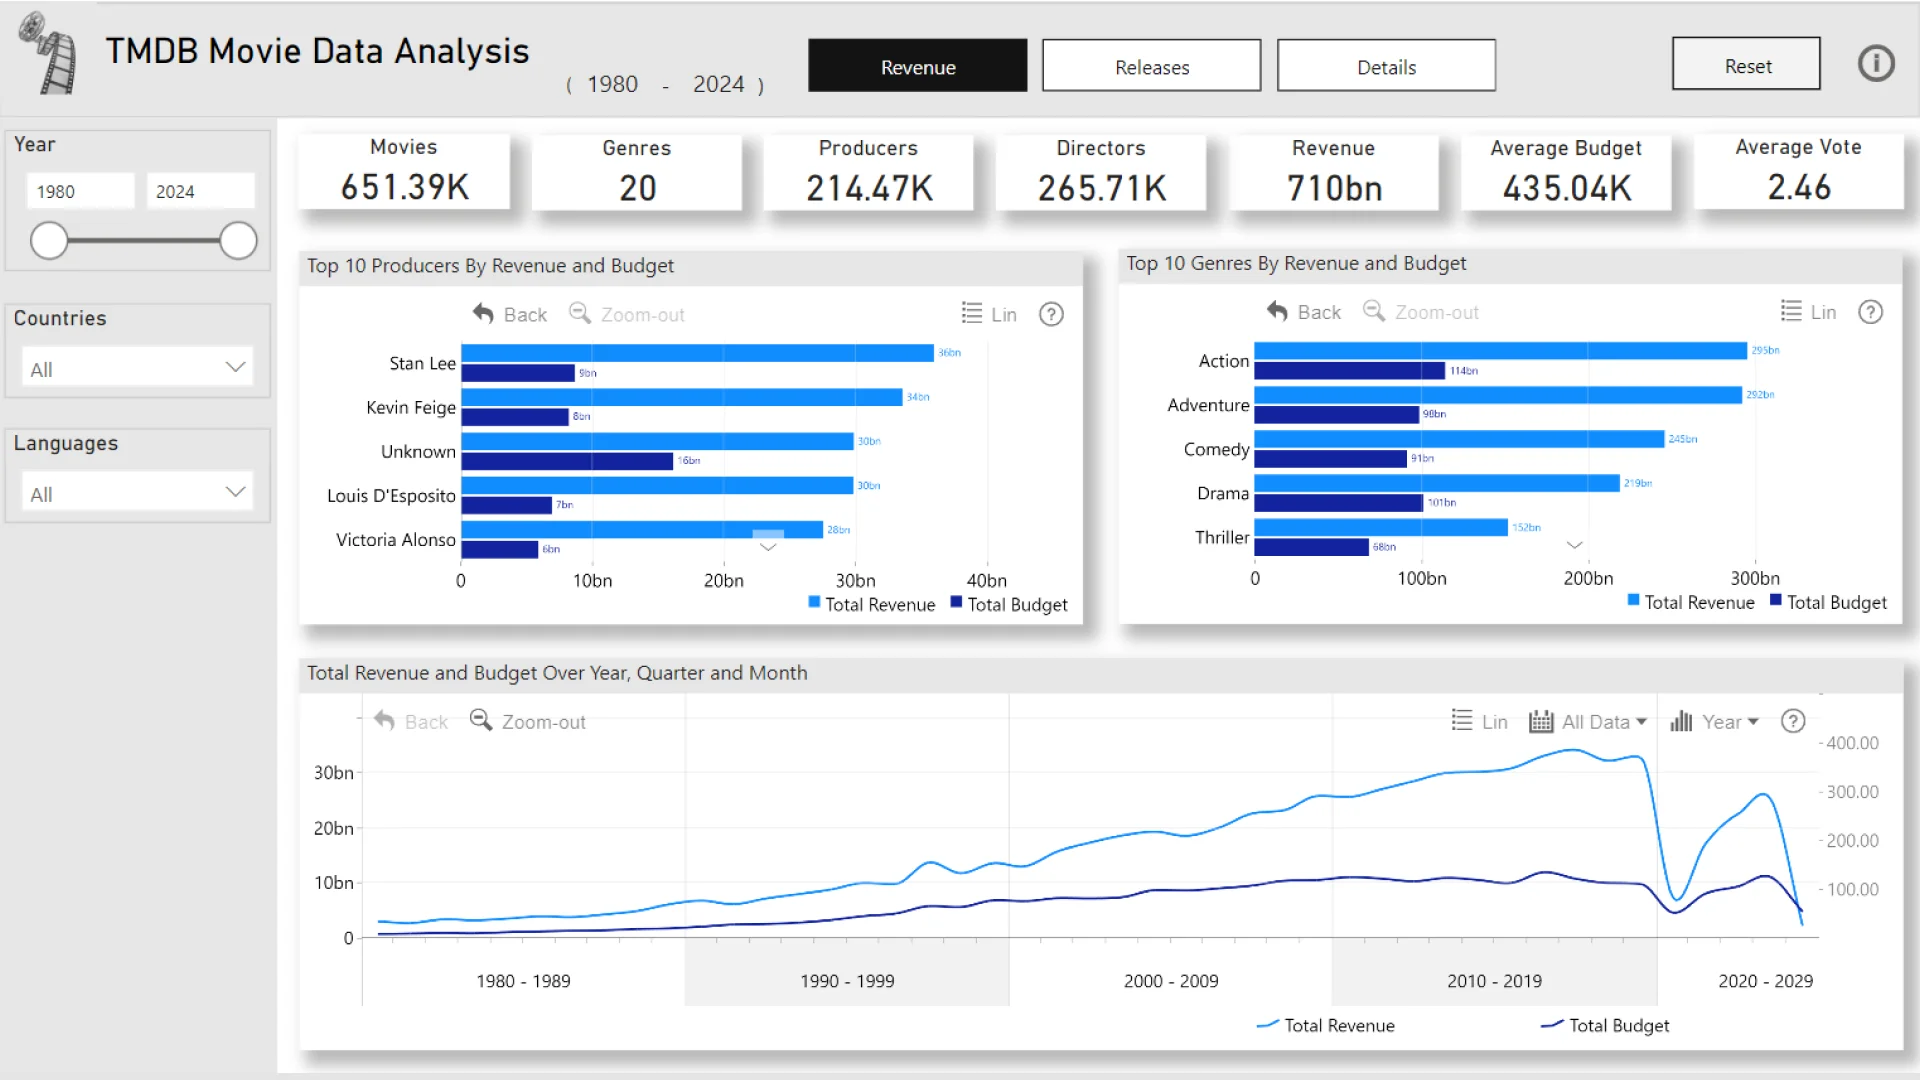Viewport: 1920px width, 1080px height.
Task: Open help icon in Top 10 Genres chart
Action: (x=1870, y=312)
